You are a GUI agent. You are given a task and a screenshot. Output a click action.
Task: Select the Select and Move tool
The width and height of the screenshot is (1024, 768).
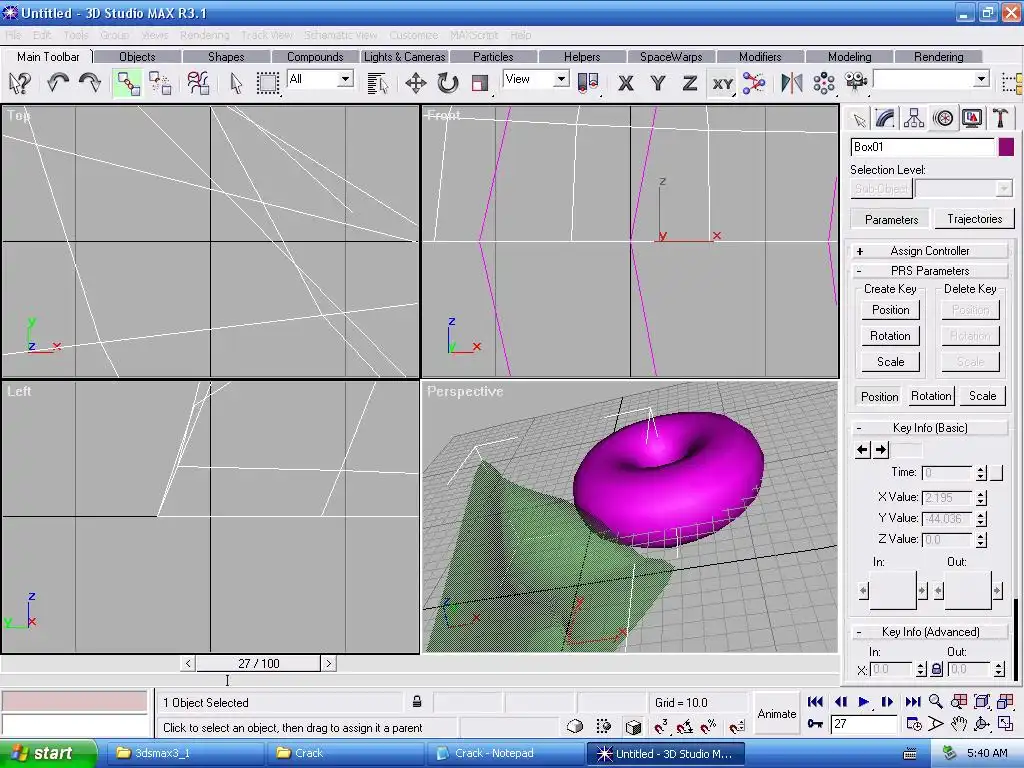(x=415, y=83)
